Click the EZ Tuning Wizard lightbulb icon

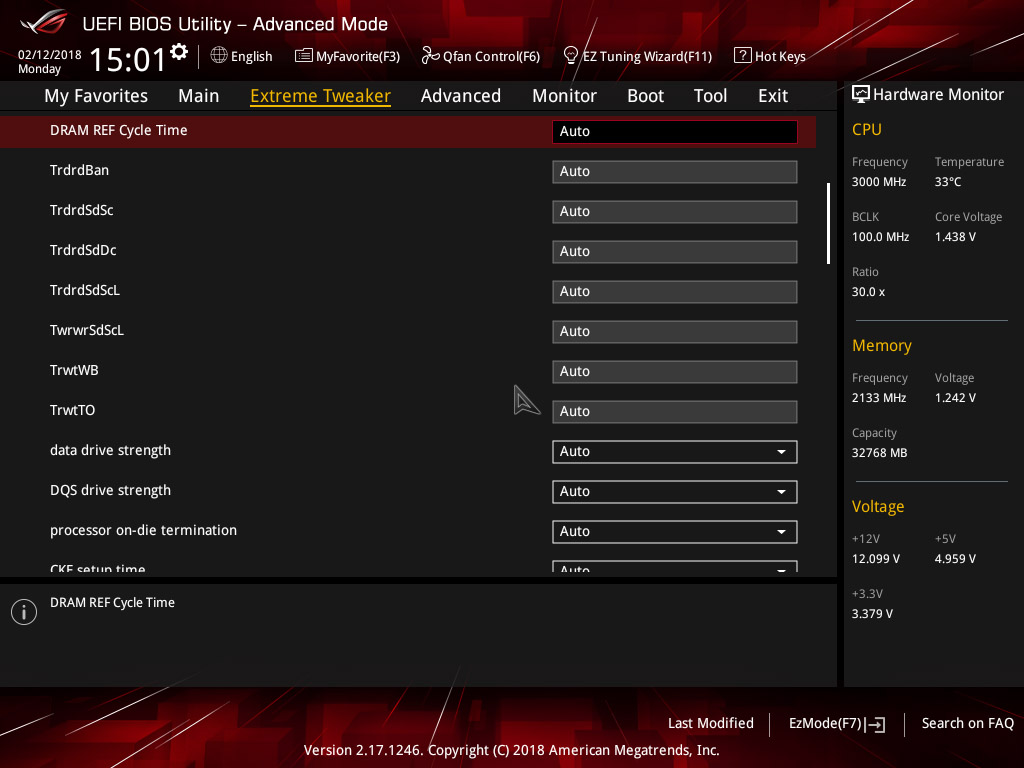(570, 56)
